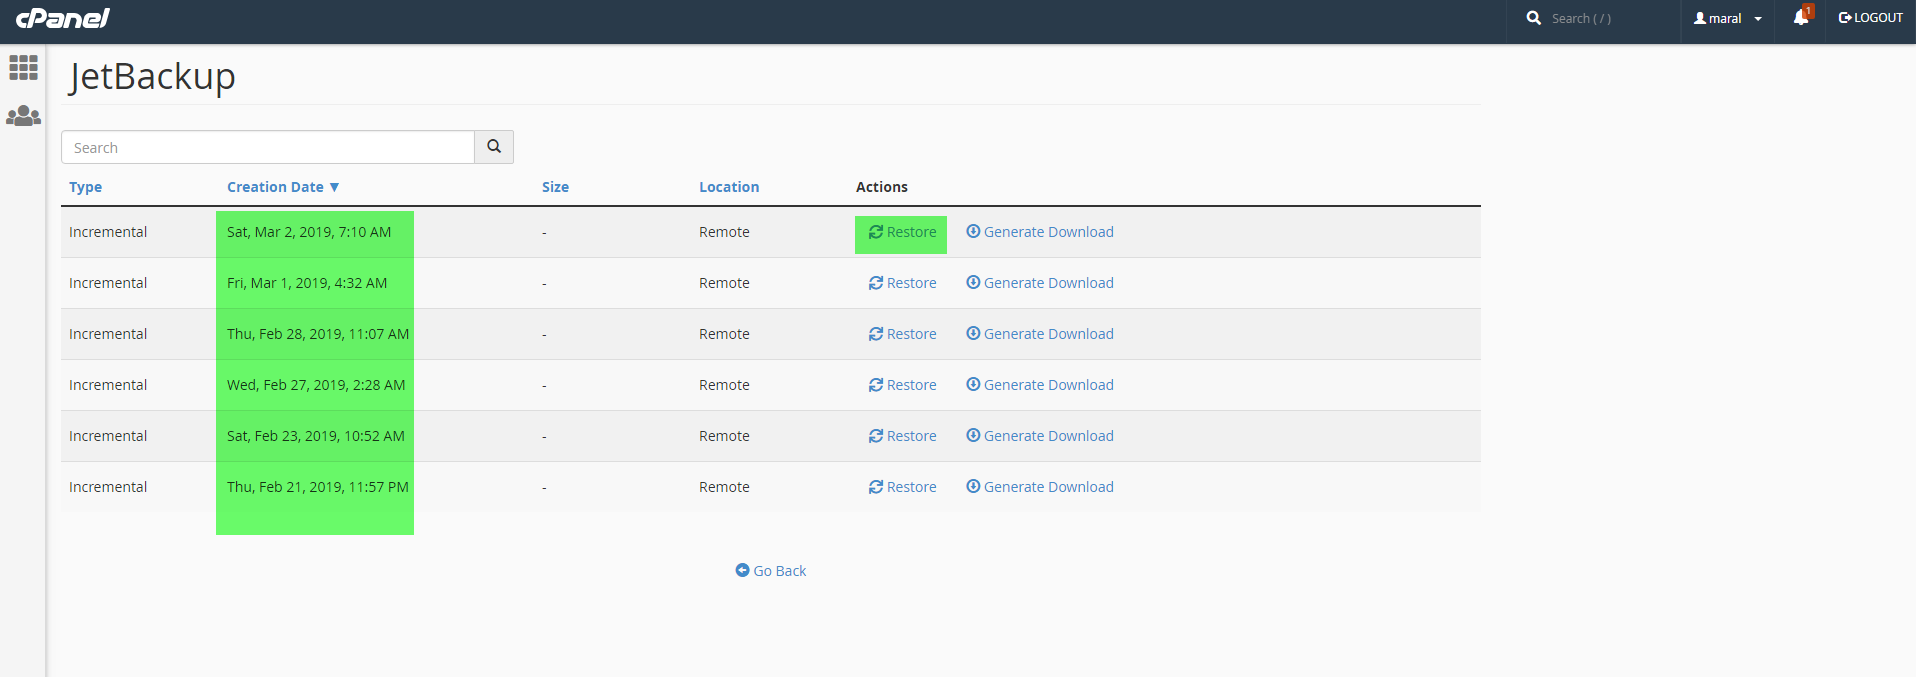This screenshot has width=1916, height=677.
Task: Click the Go Back arrow icon
Action: (x=742, y=570)
